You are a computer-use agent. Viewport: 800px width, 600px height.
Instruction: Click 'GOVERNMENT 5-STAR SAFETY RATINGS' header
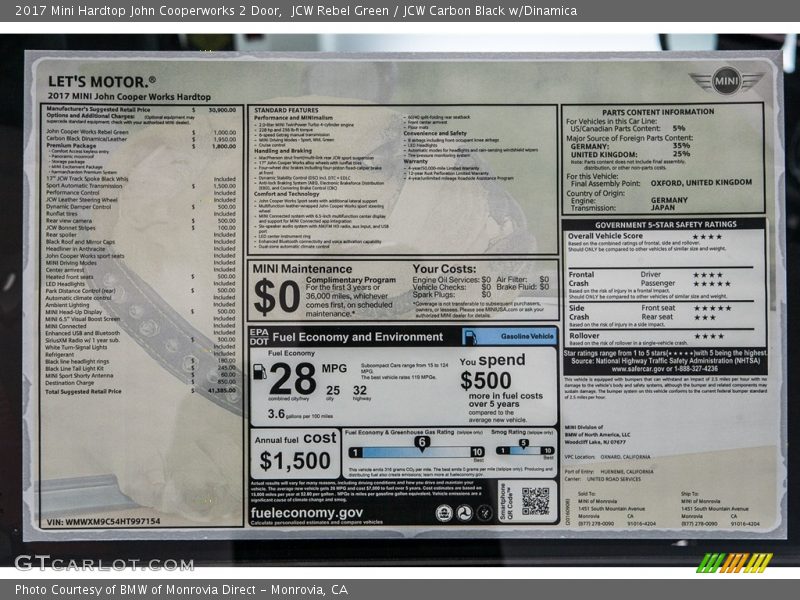coord(666,224)
